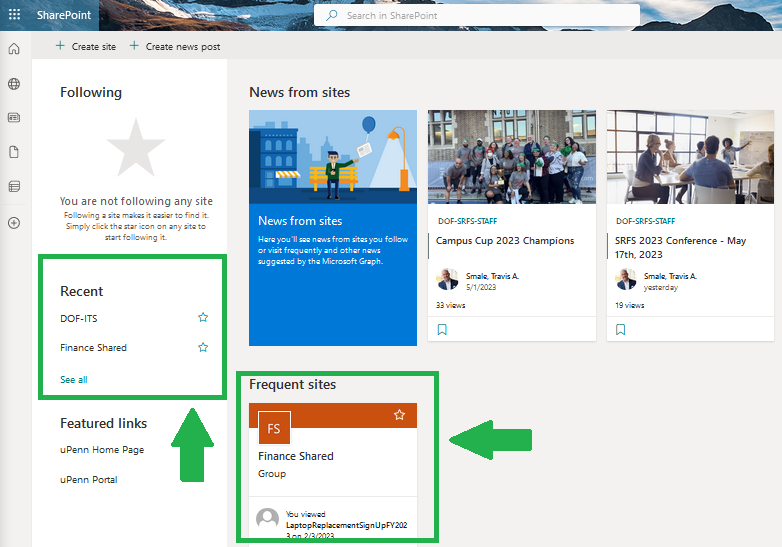The image size is (782, 547).
Task: Open the app launcher waffle icon
Action: (x=14, y=14)
